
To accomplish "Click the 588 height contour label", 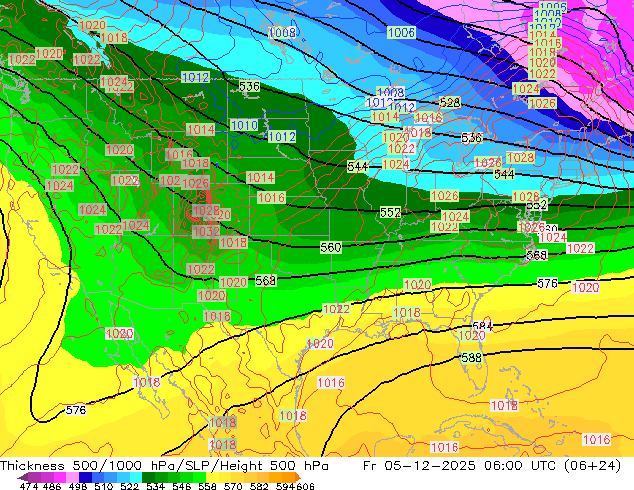I will (x=471, y=357).
